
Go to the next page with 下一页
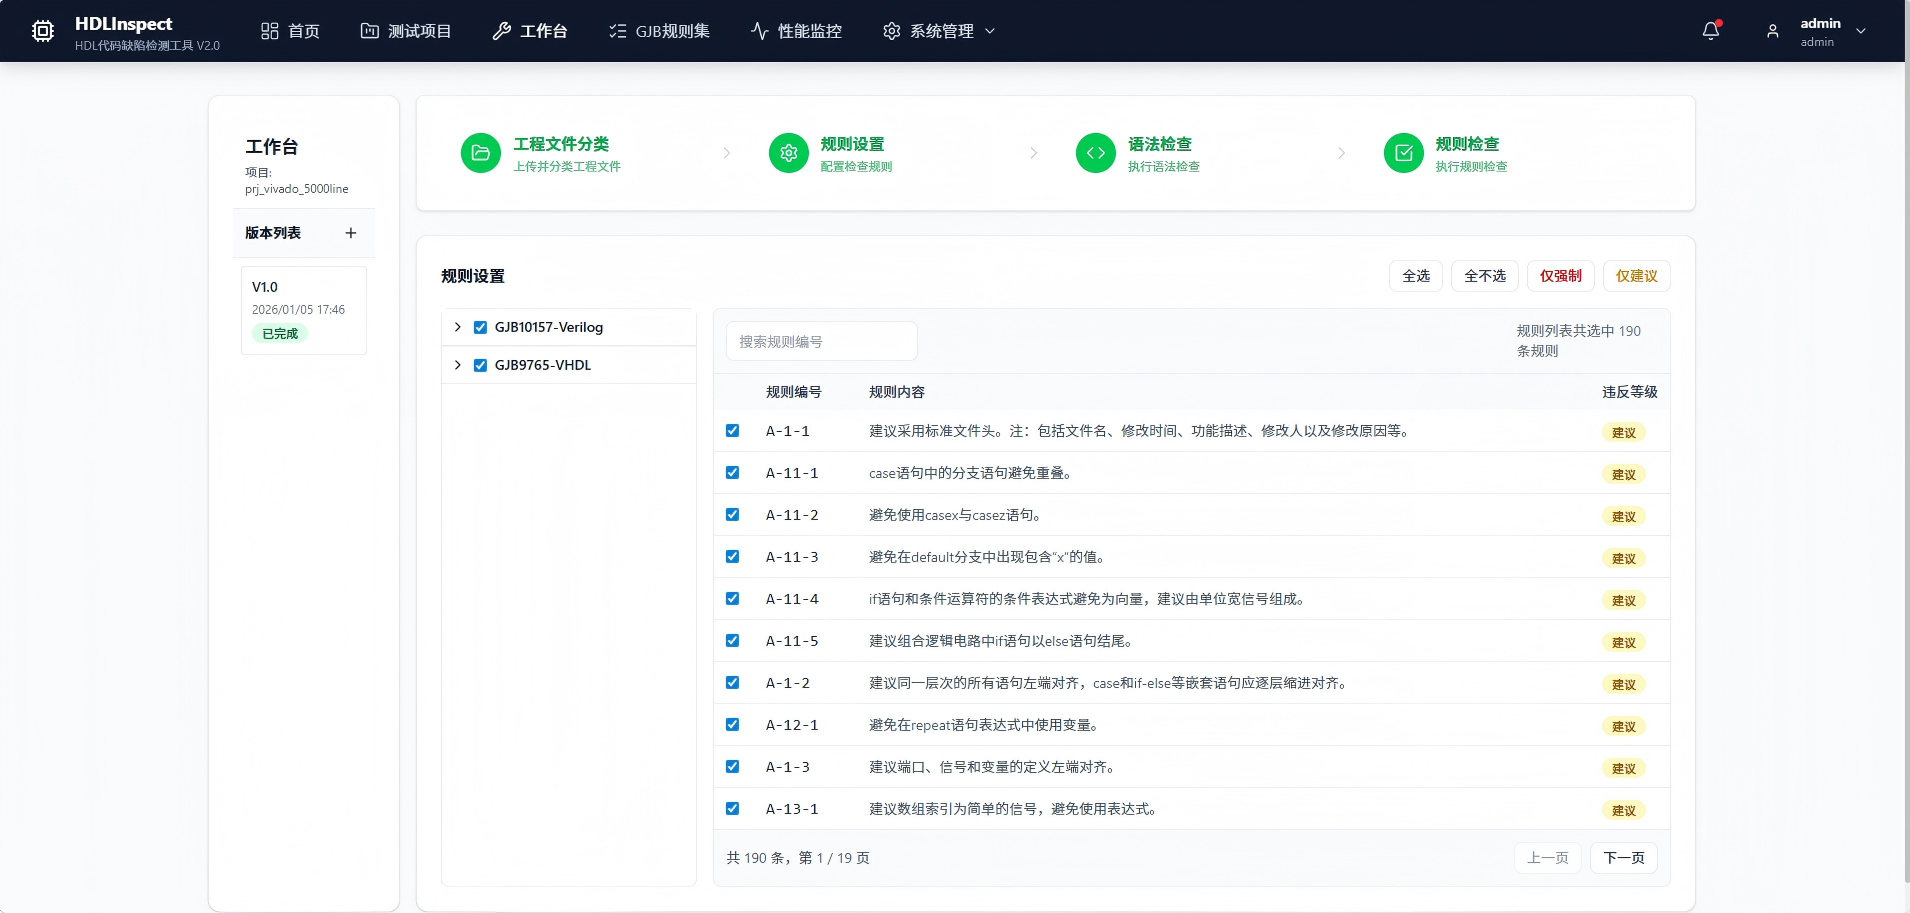coord(1624,858)
